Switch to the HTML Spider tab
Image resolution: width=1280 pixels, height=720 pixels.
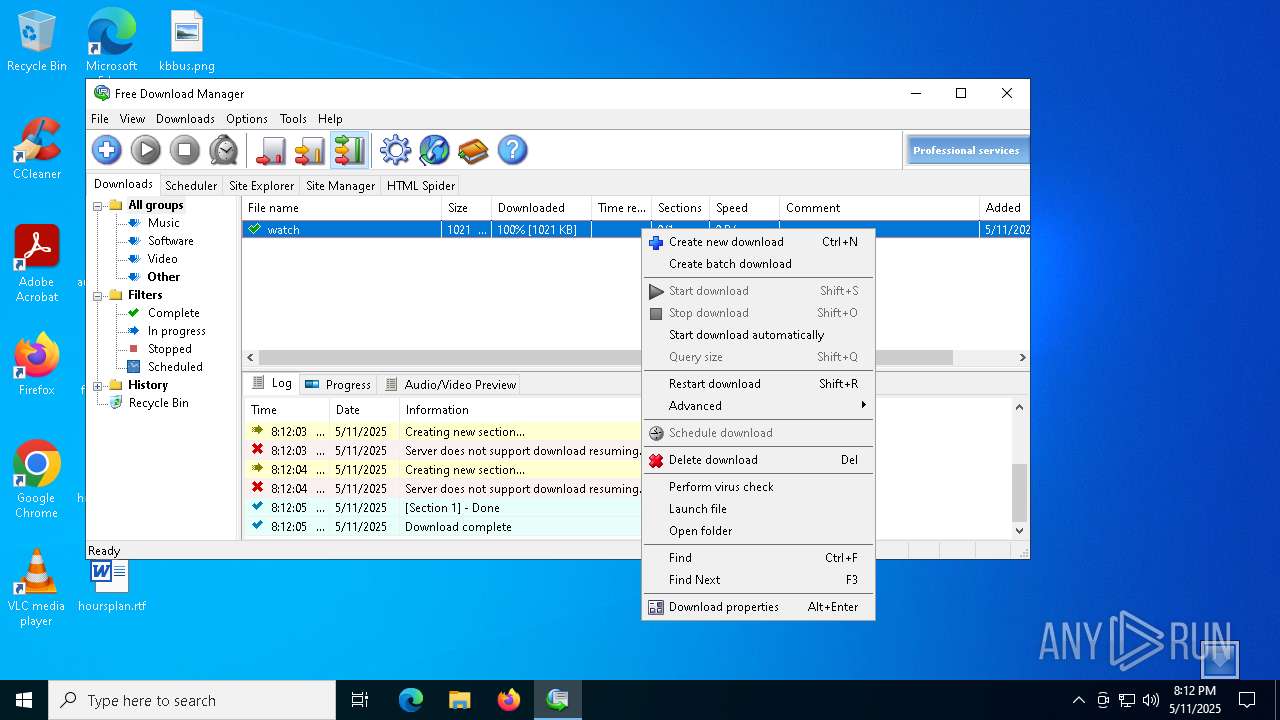[421, 185]
